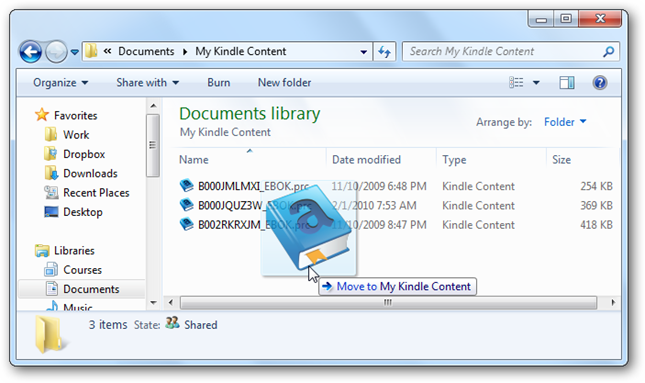Click the folder icon in address bar
The width and height of the screenshot is (645, 383).
tap(91, 51)
